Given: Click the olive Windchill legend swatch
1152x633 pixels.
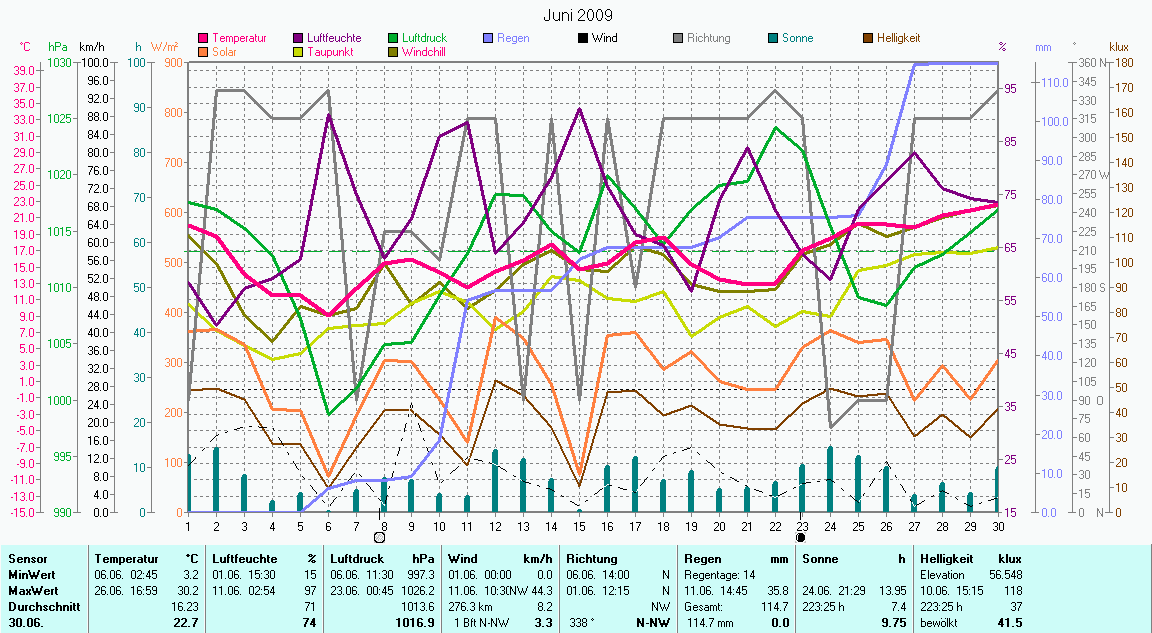Looking at the screenshot, I should (393, 51).
